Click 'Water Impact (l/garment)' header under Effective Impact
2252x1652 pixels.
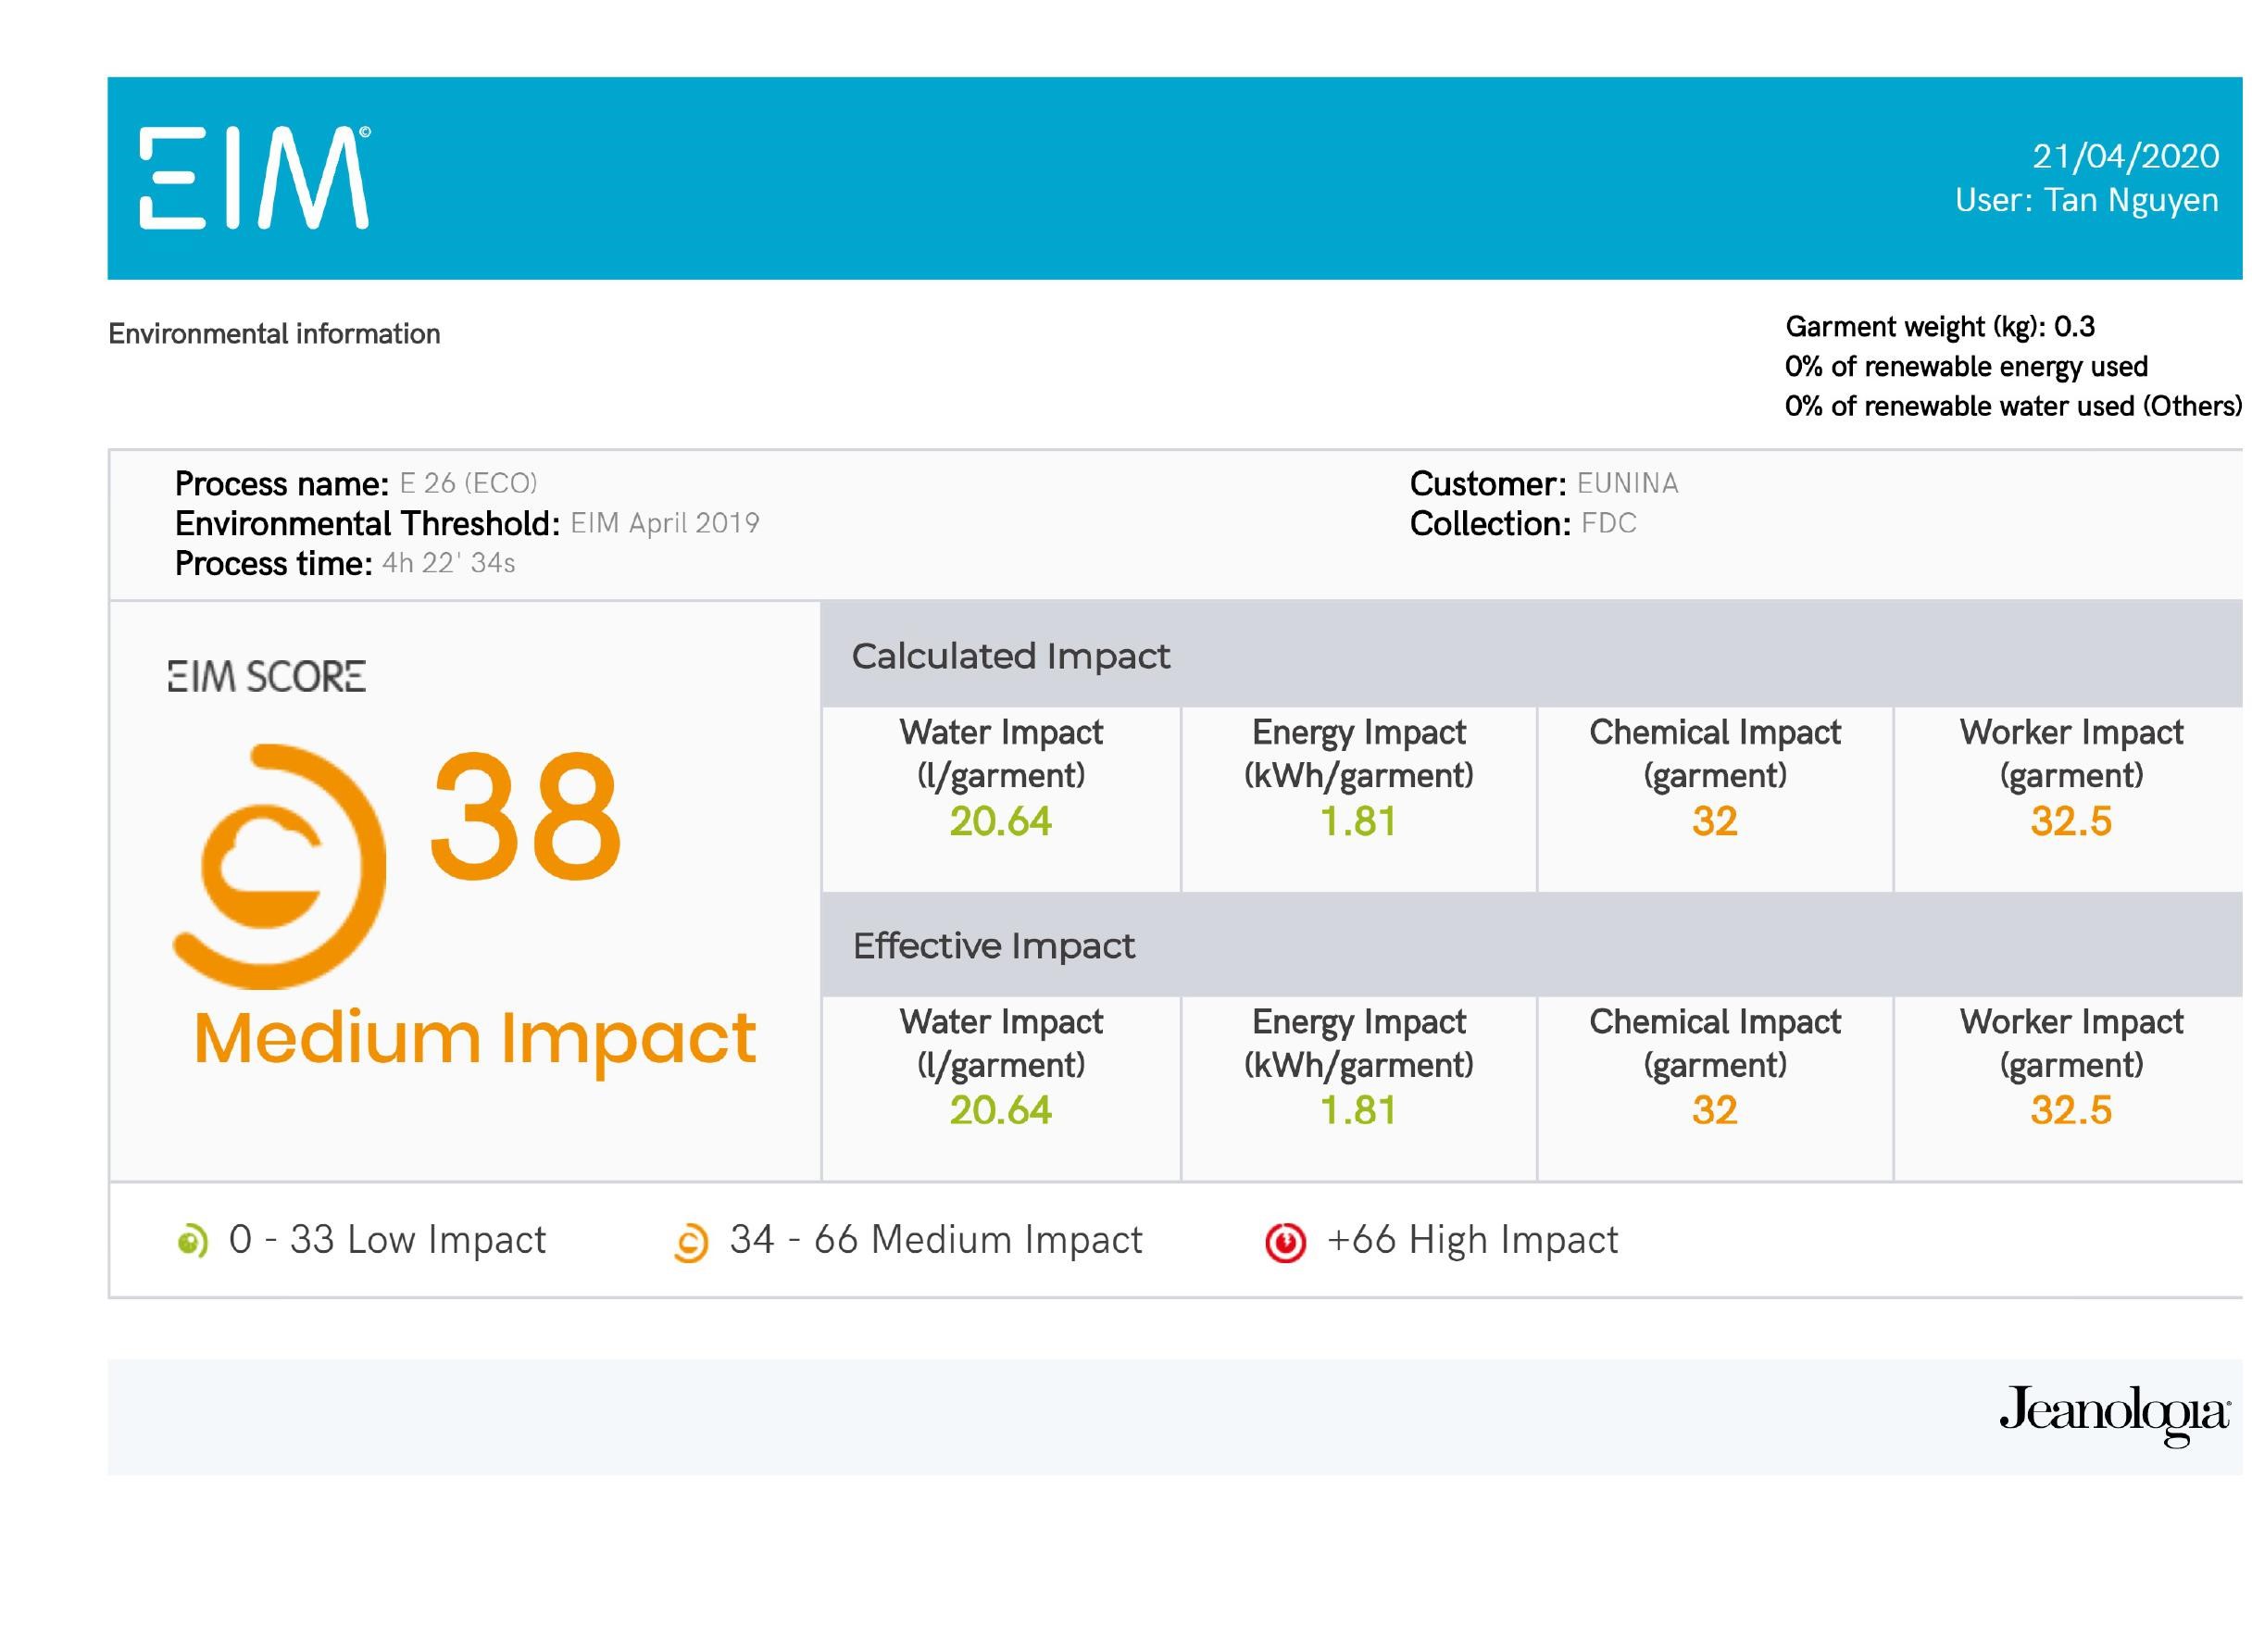coord(1001,1043)
